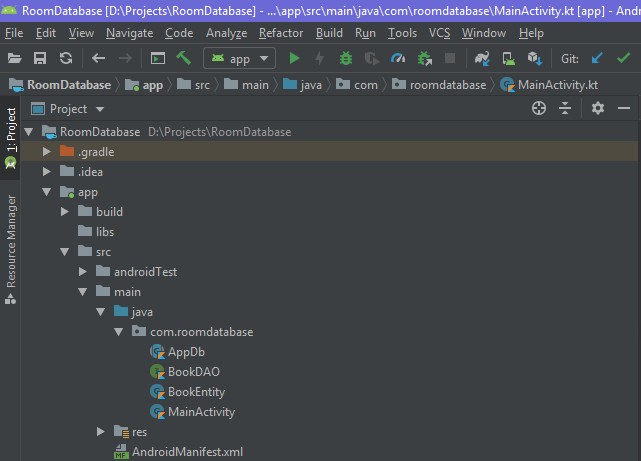The image size is (641, 461).
Task: Hide the Project panel with minus icon
Action: coord(624,108)
